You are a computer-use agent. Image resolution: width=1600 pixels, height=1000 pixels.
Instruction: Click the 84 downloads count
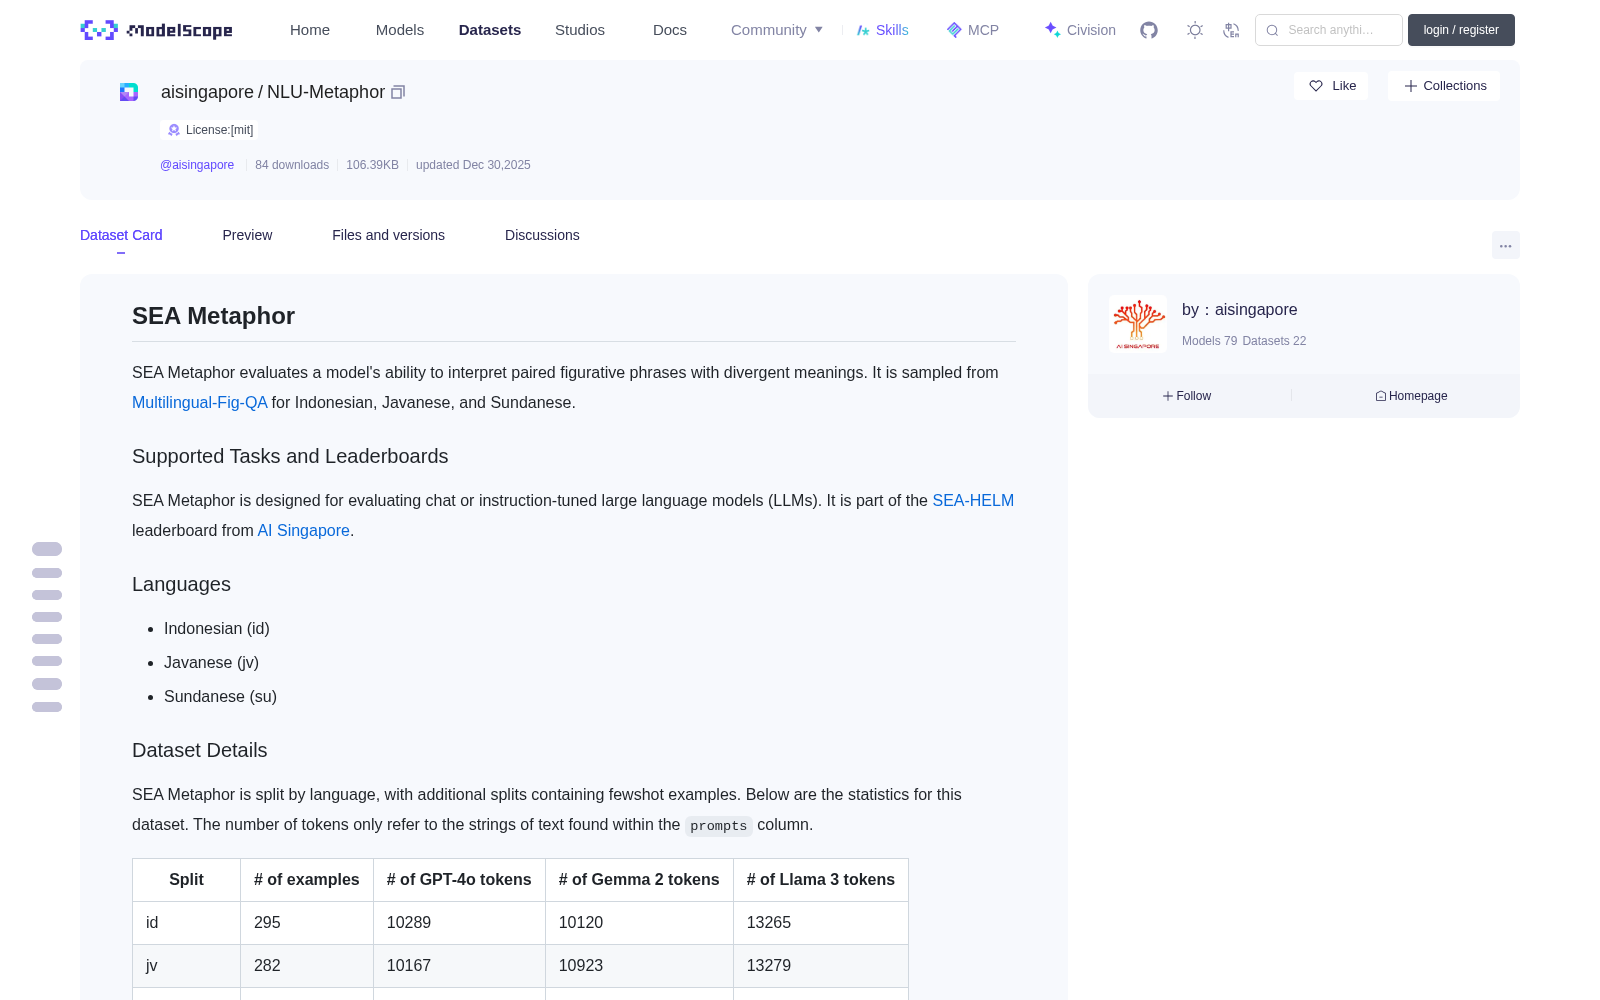292,165
